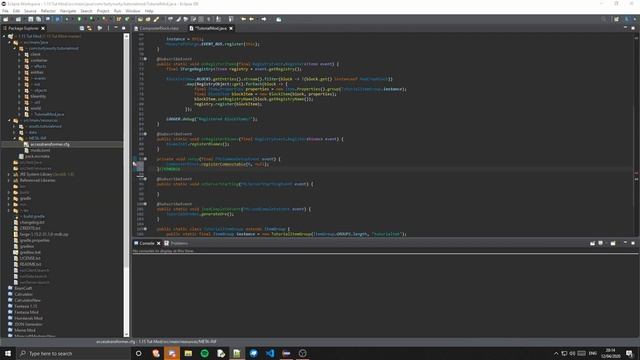Collapse the src/main/java source folder
640x360 pixels.
coord(9,42)
